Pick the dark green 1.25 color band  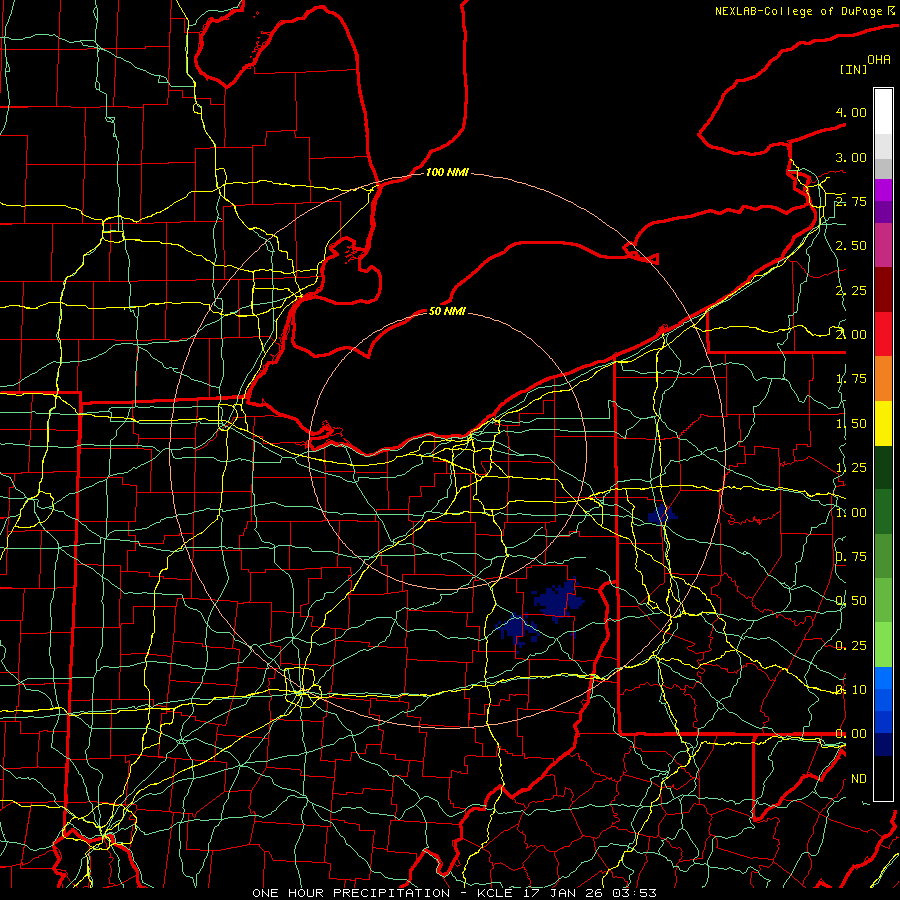[883, 468]
